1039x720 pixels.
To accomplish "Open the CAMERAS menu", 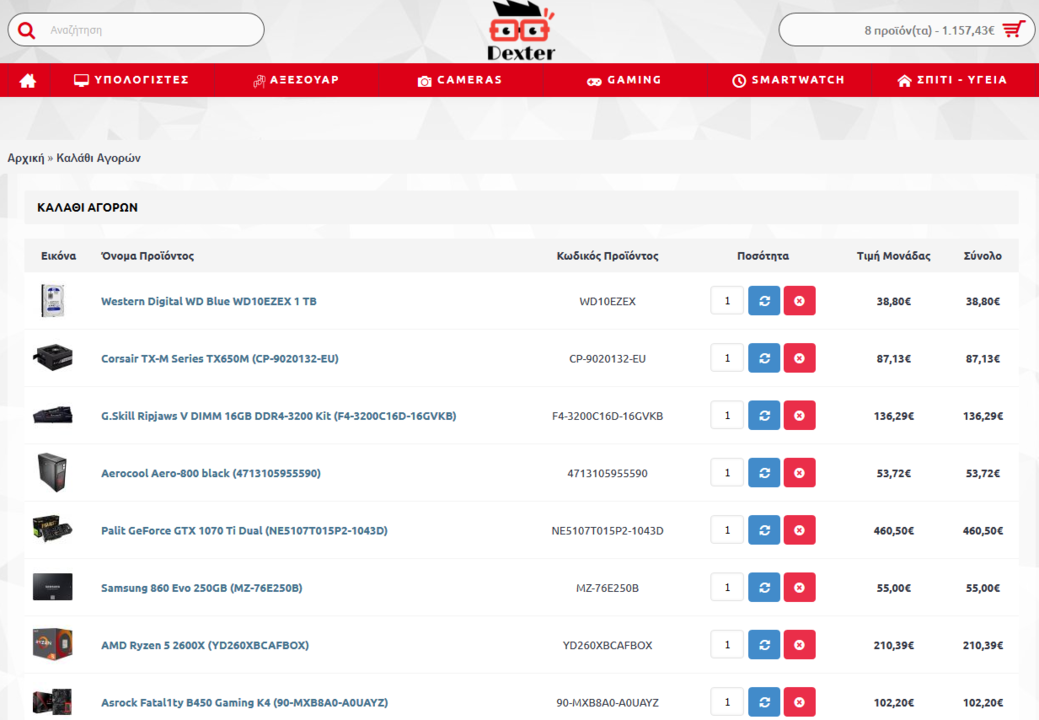I will (x=460, y=80).
